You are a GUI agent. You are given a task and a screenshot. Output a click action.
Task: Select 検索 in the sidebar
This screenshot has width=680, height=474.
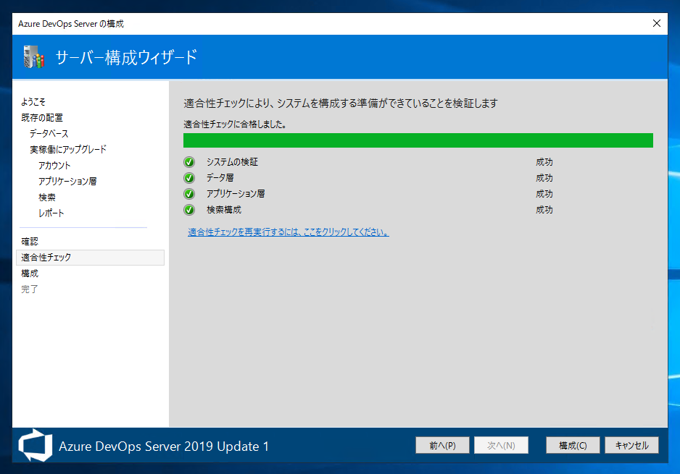[47, 197]
